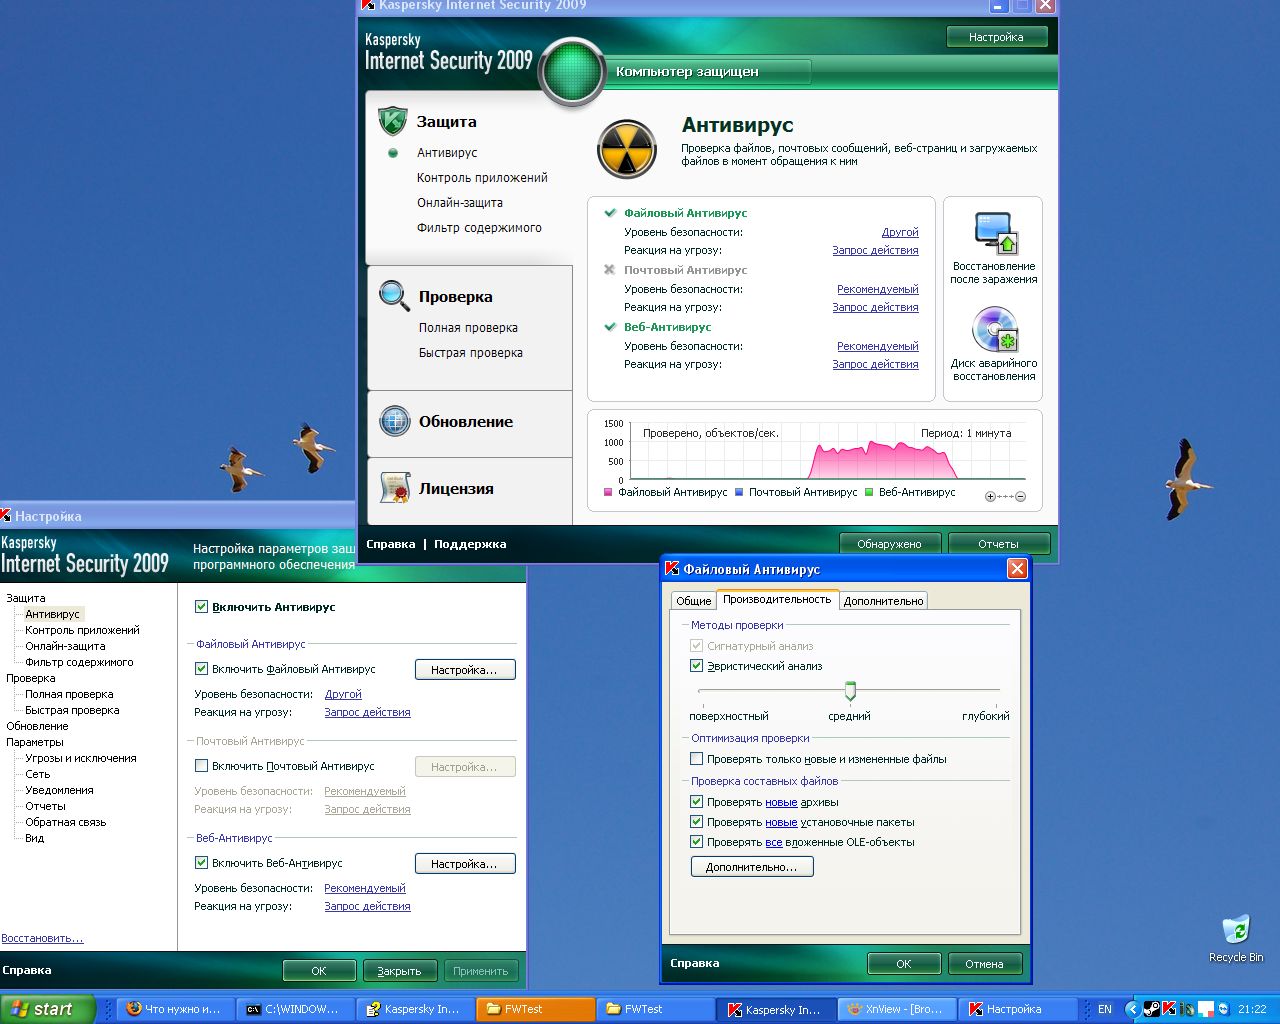
Task: Click новые link in Проверять новые архивы
Action: pyautogui.click(x=781, y=802)
